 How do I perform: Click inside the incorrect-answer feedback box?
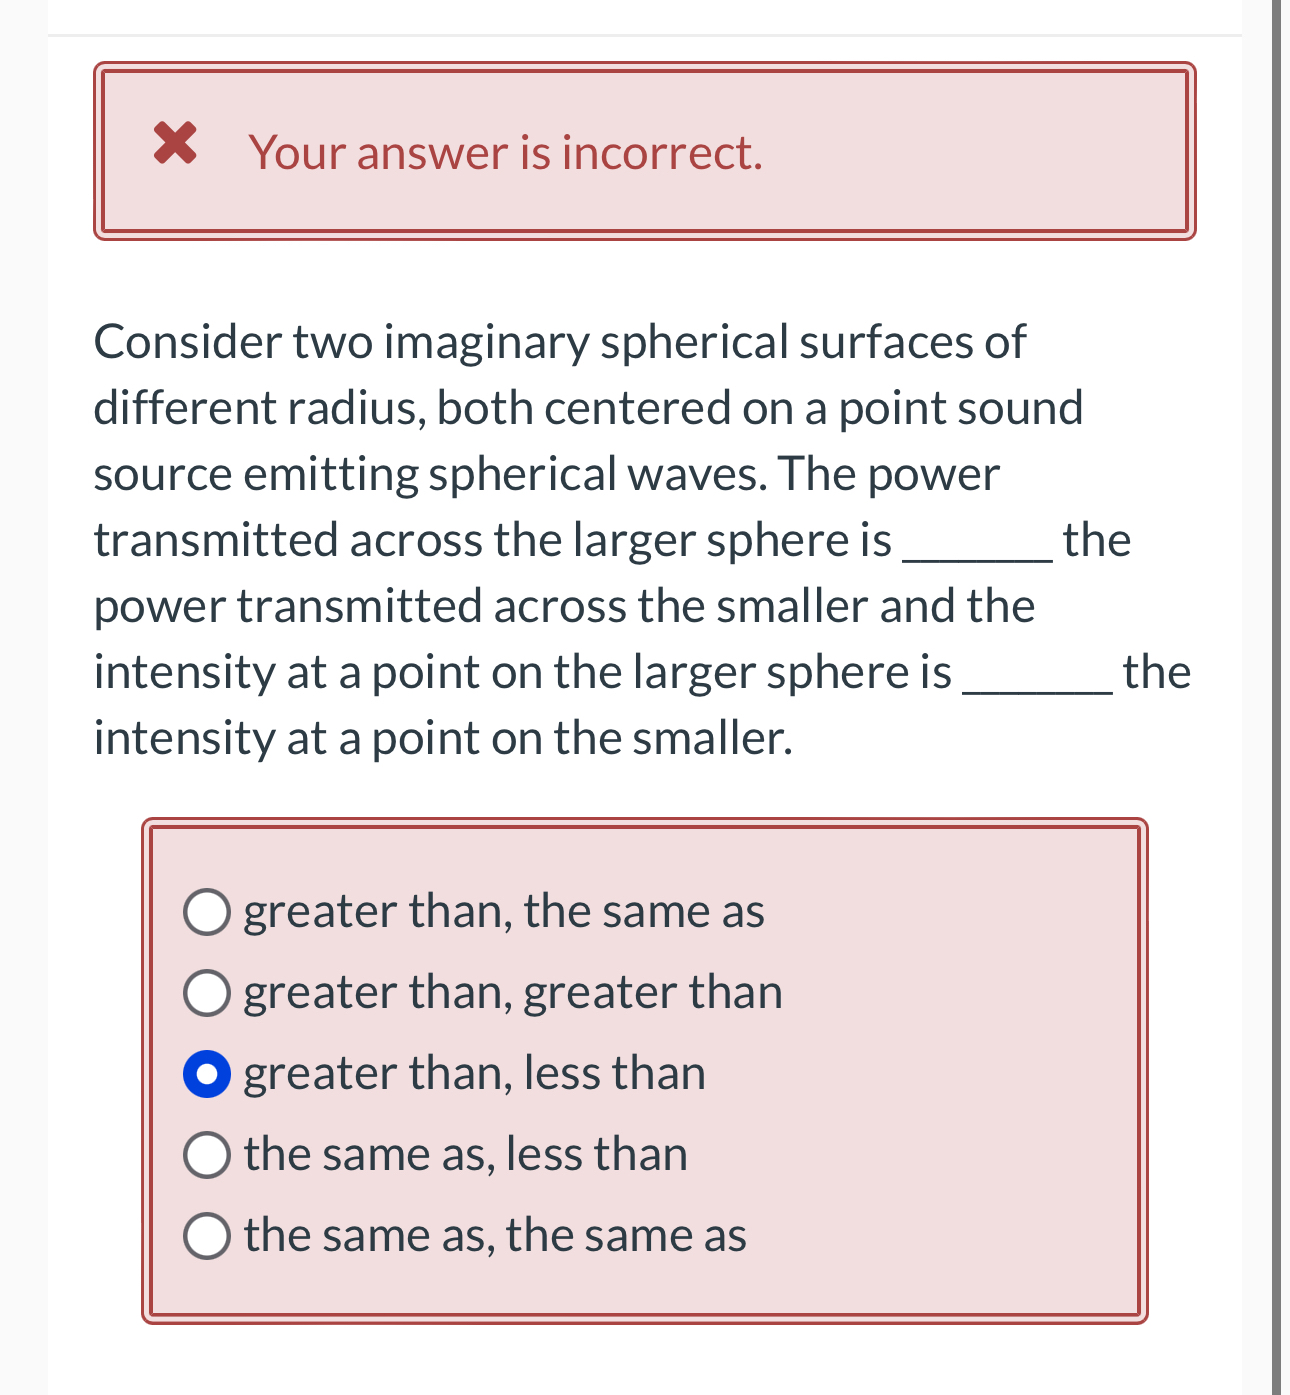click(x=645, y=200)
